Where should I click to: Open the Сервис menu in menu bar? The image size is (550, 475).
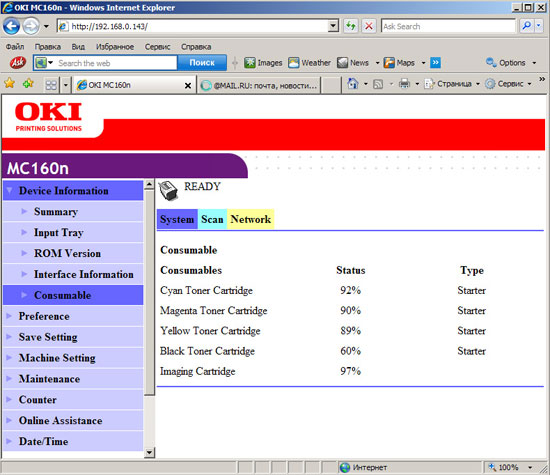point(157,47)
